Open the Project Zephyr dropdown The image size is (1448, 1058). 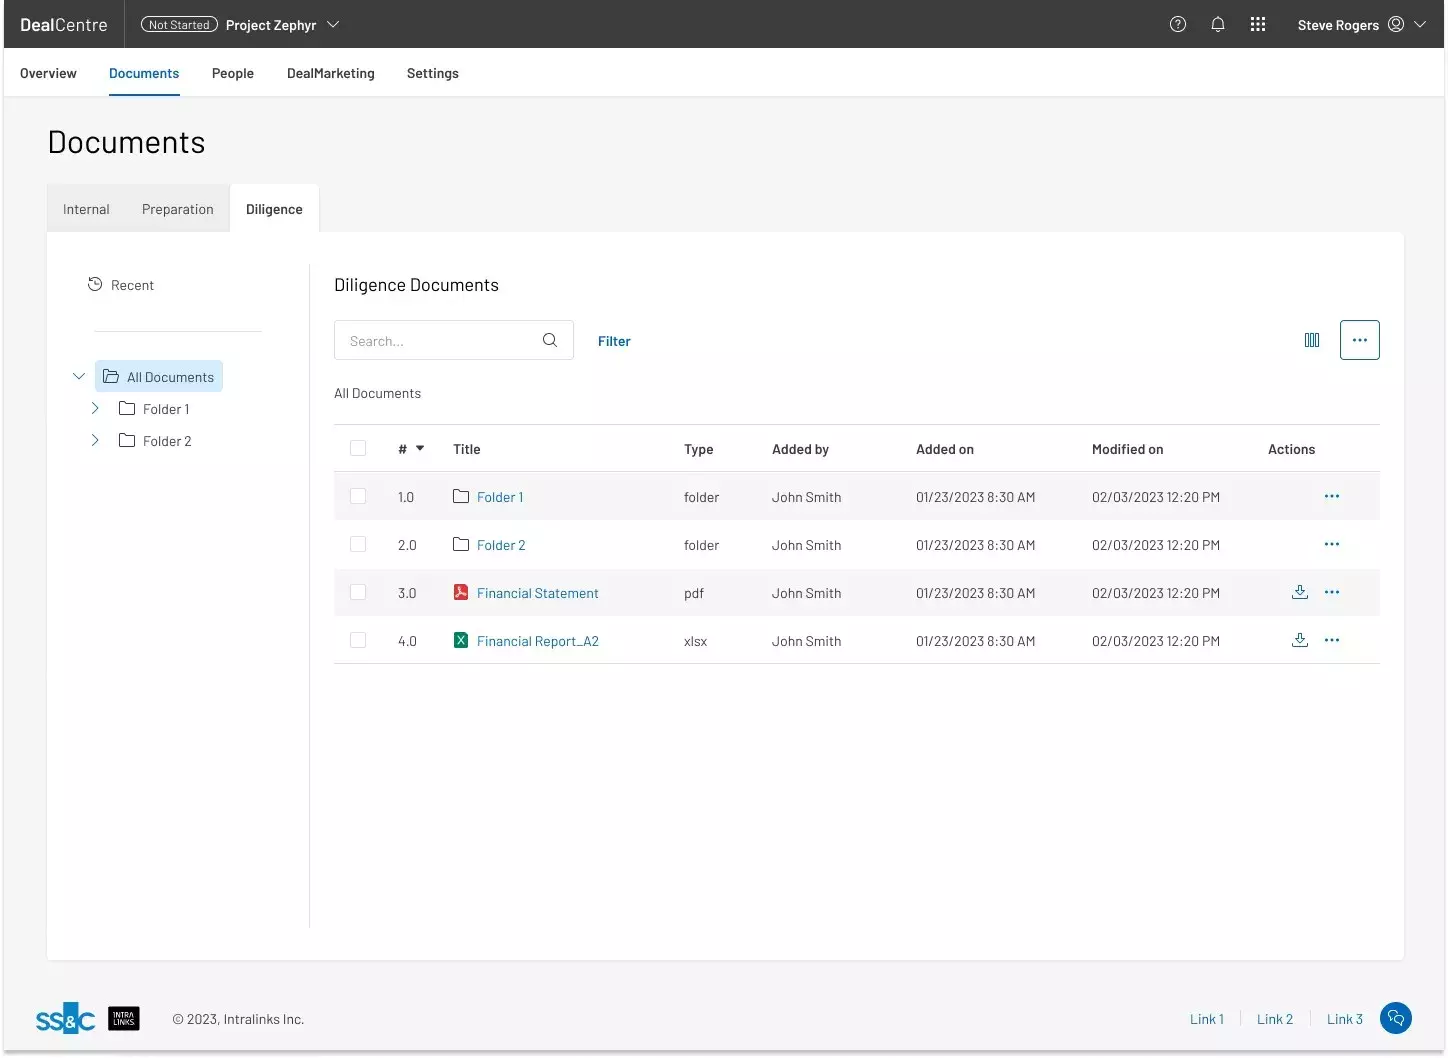pyautogui.click(x=333, y=25)
